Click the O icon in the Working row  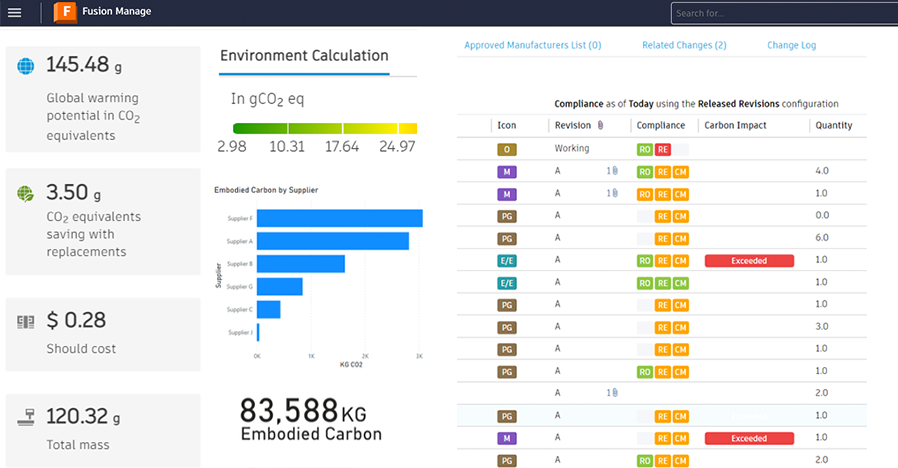tap(506, 149)
